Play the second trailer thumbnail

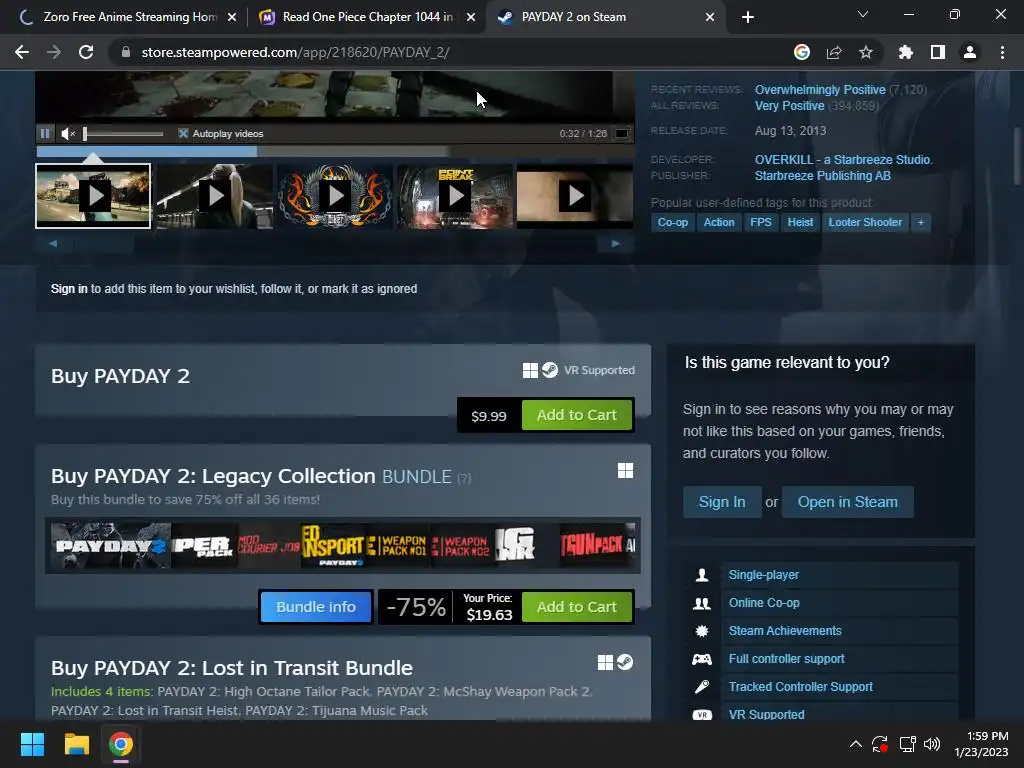click(214, 195)
